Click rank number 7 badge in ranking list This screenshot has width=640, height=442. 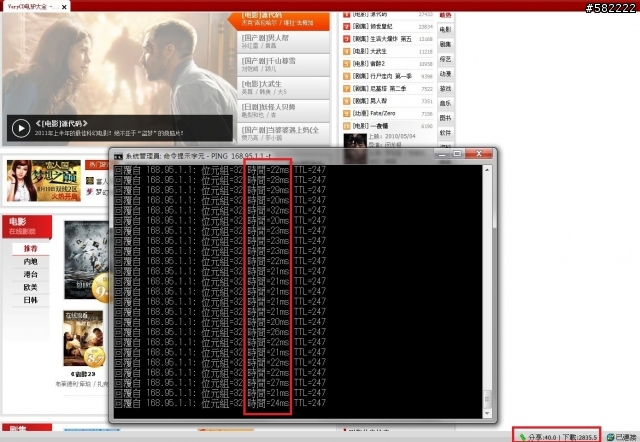coord(347,89)
